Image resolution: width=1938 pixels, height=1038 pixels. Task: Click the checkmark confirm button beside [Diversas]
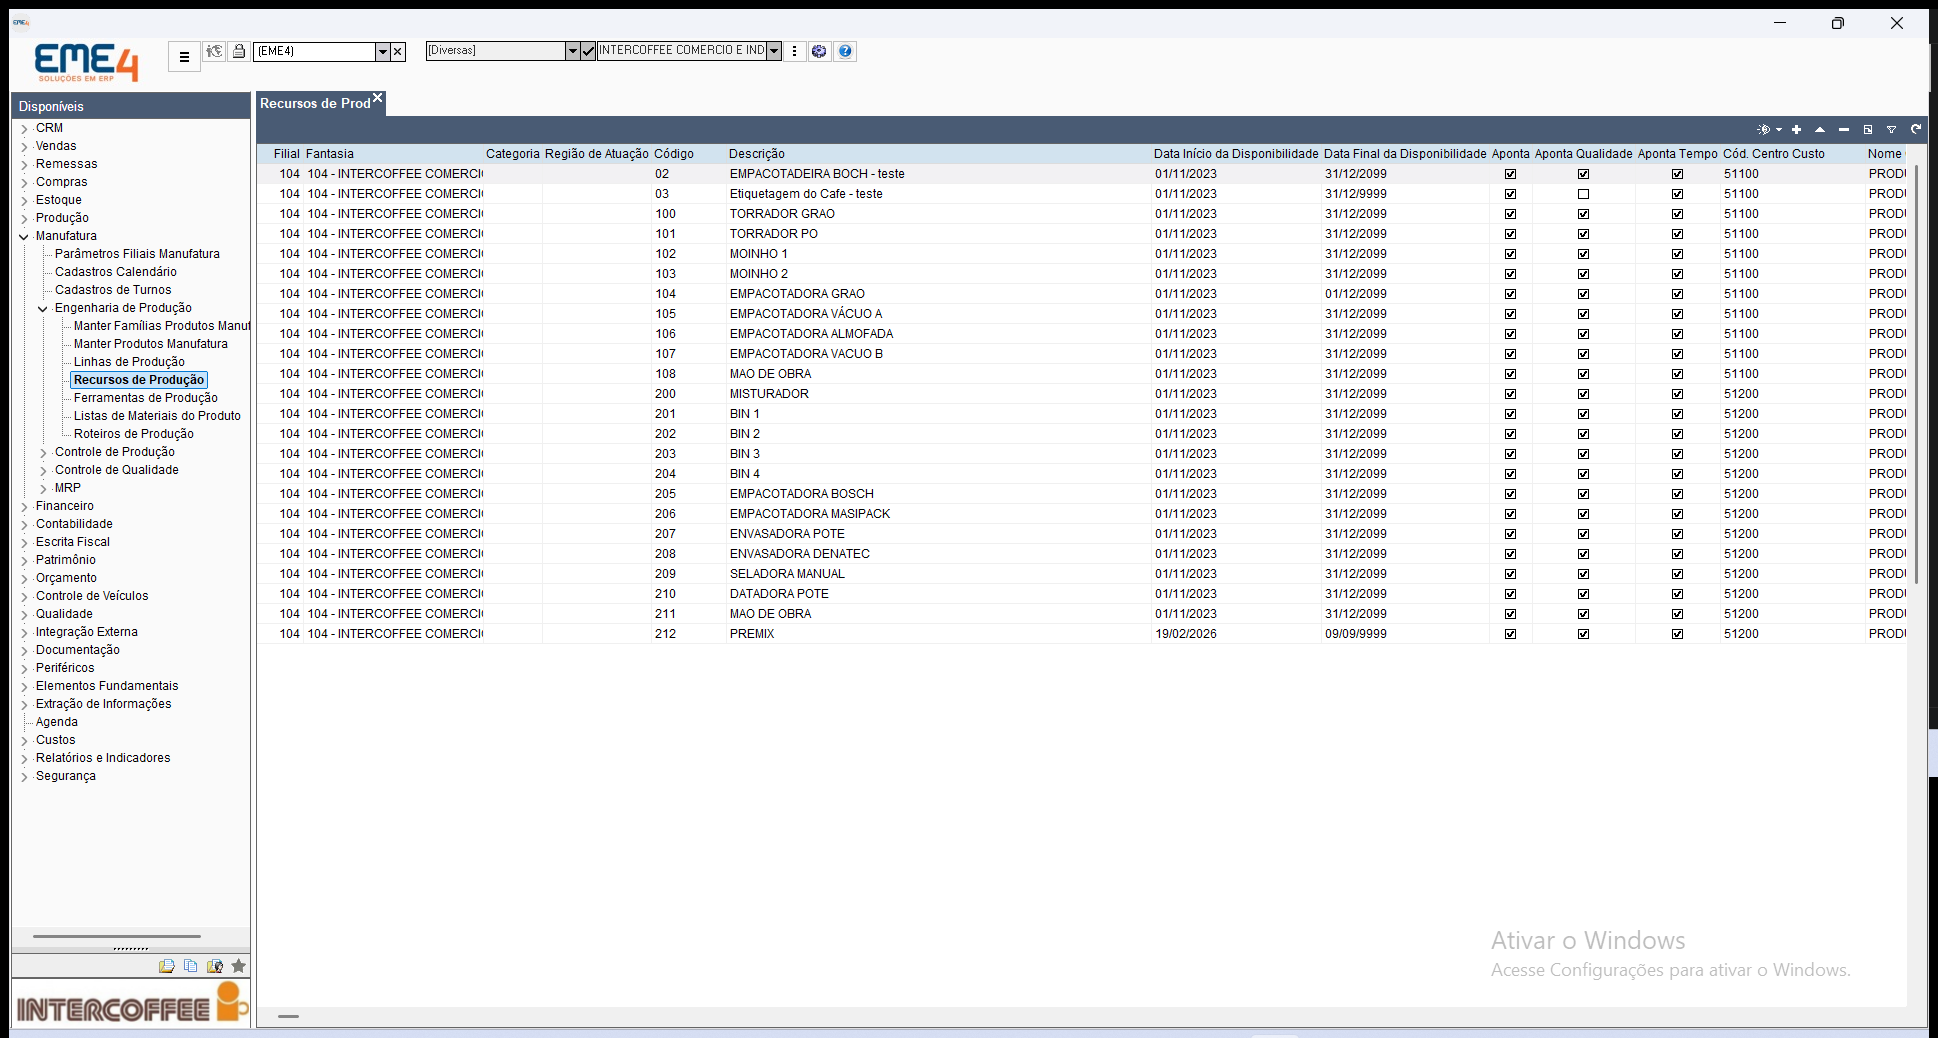tap(588, 51)
